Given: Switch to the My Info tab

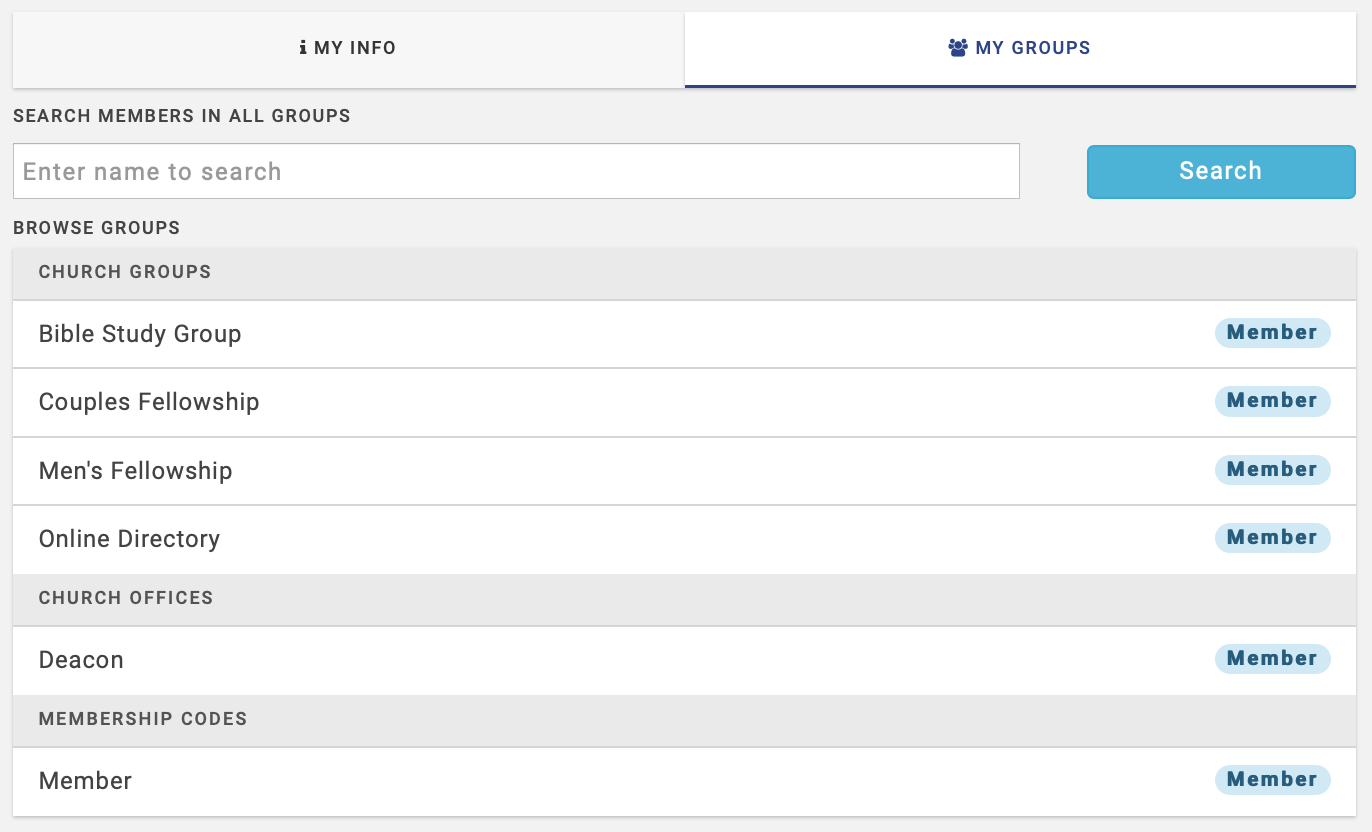Looking at the screenshot, I should pos(348,48).
